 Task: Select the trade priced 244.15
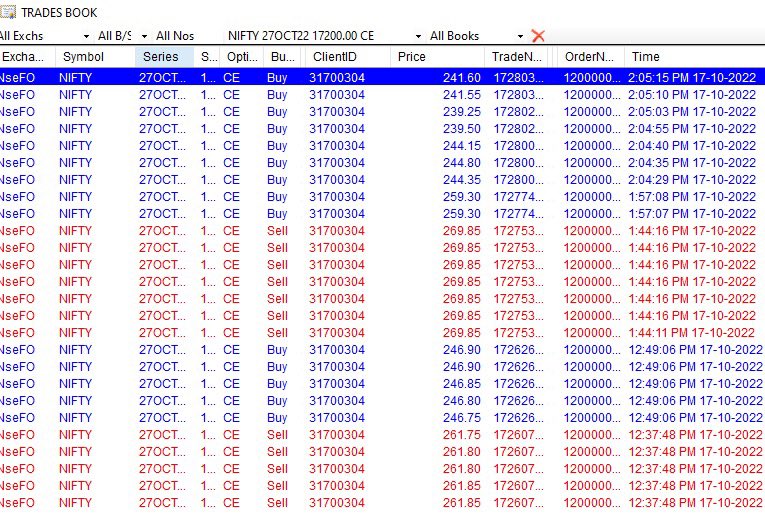pos(382,146)
